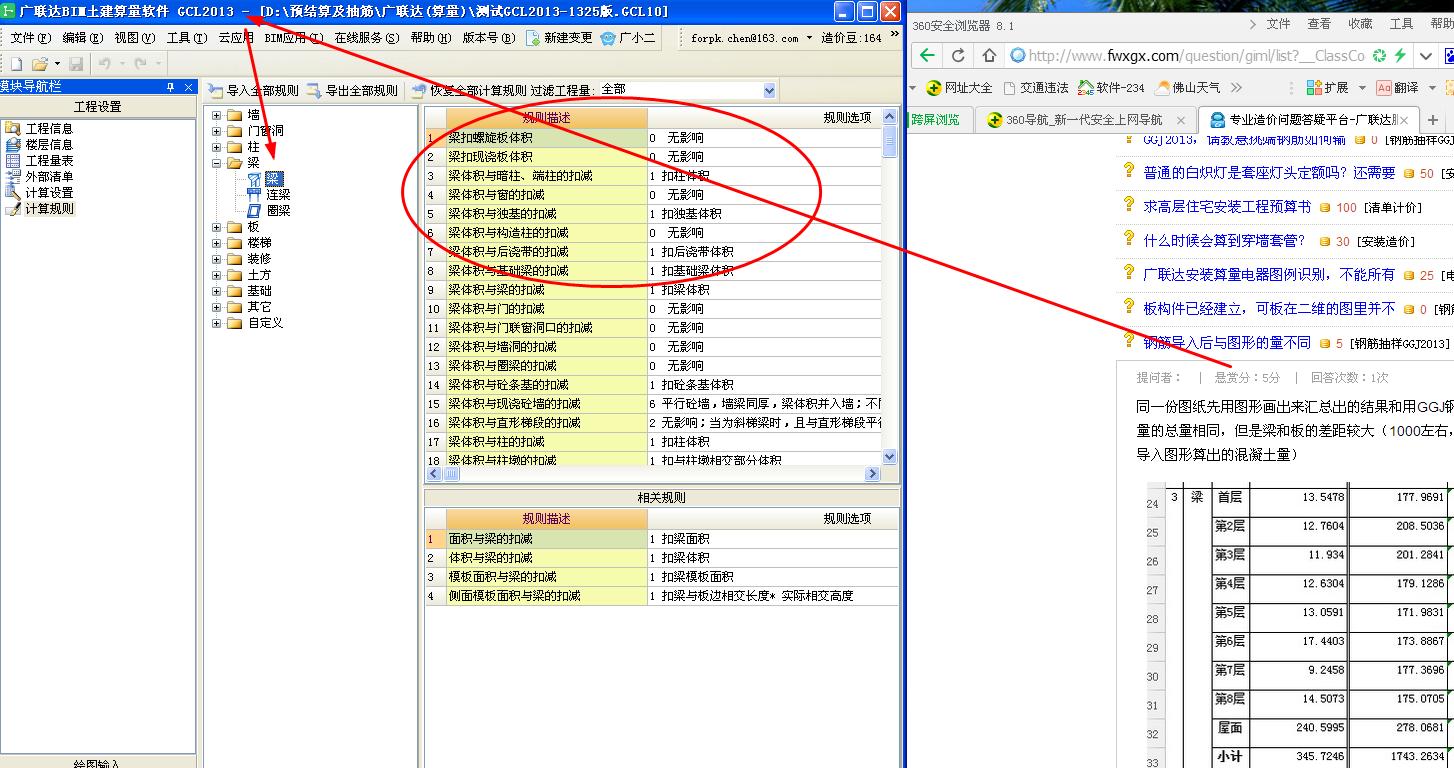Pin the 模块导航栏 panel with pushpin icon
This screenshot has height=768, width=1454.
tap(171, 87)
